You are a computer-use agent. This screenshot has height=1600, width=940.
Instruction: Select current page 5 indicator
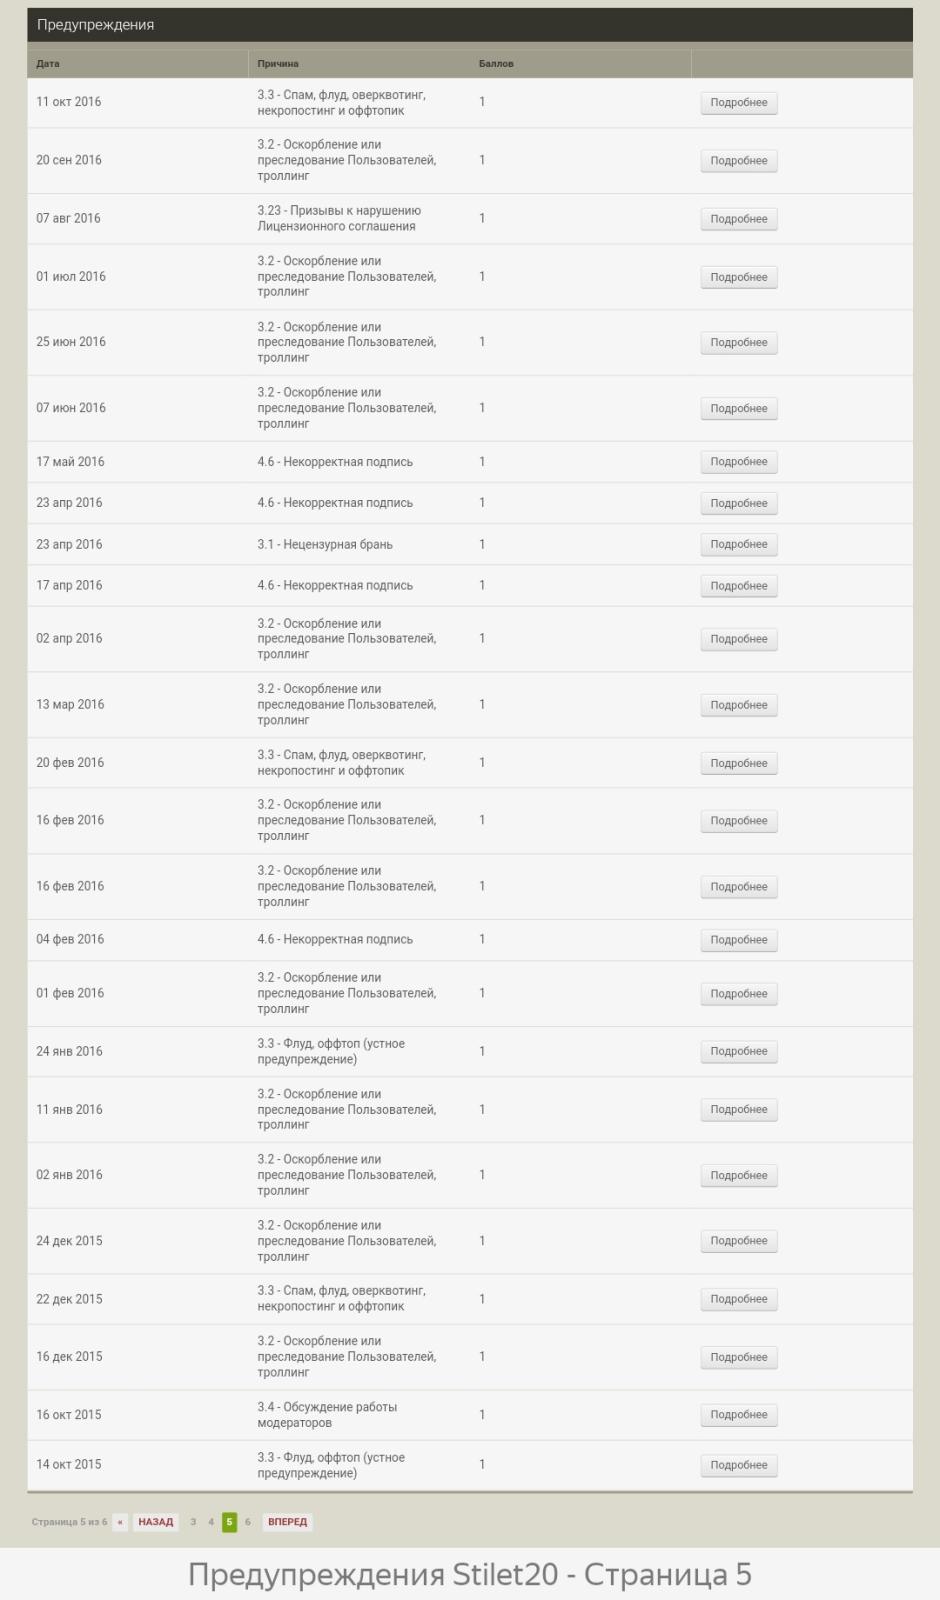coord(229,1522)
